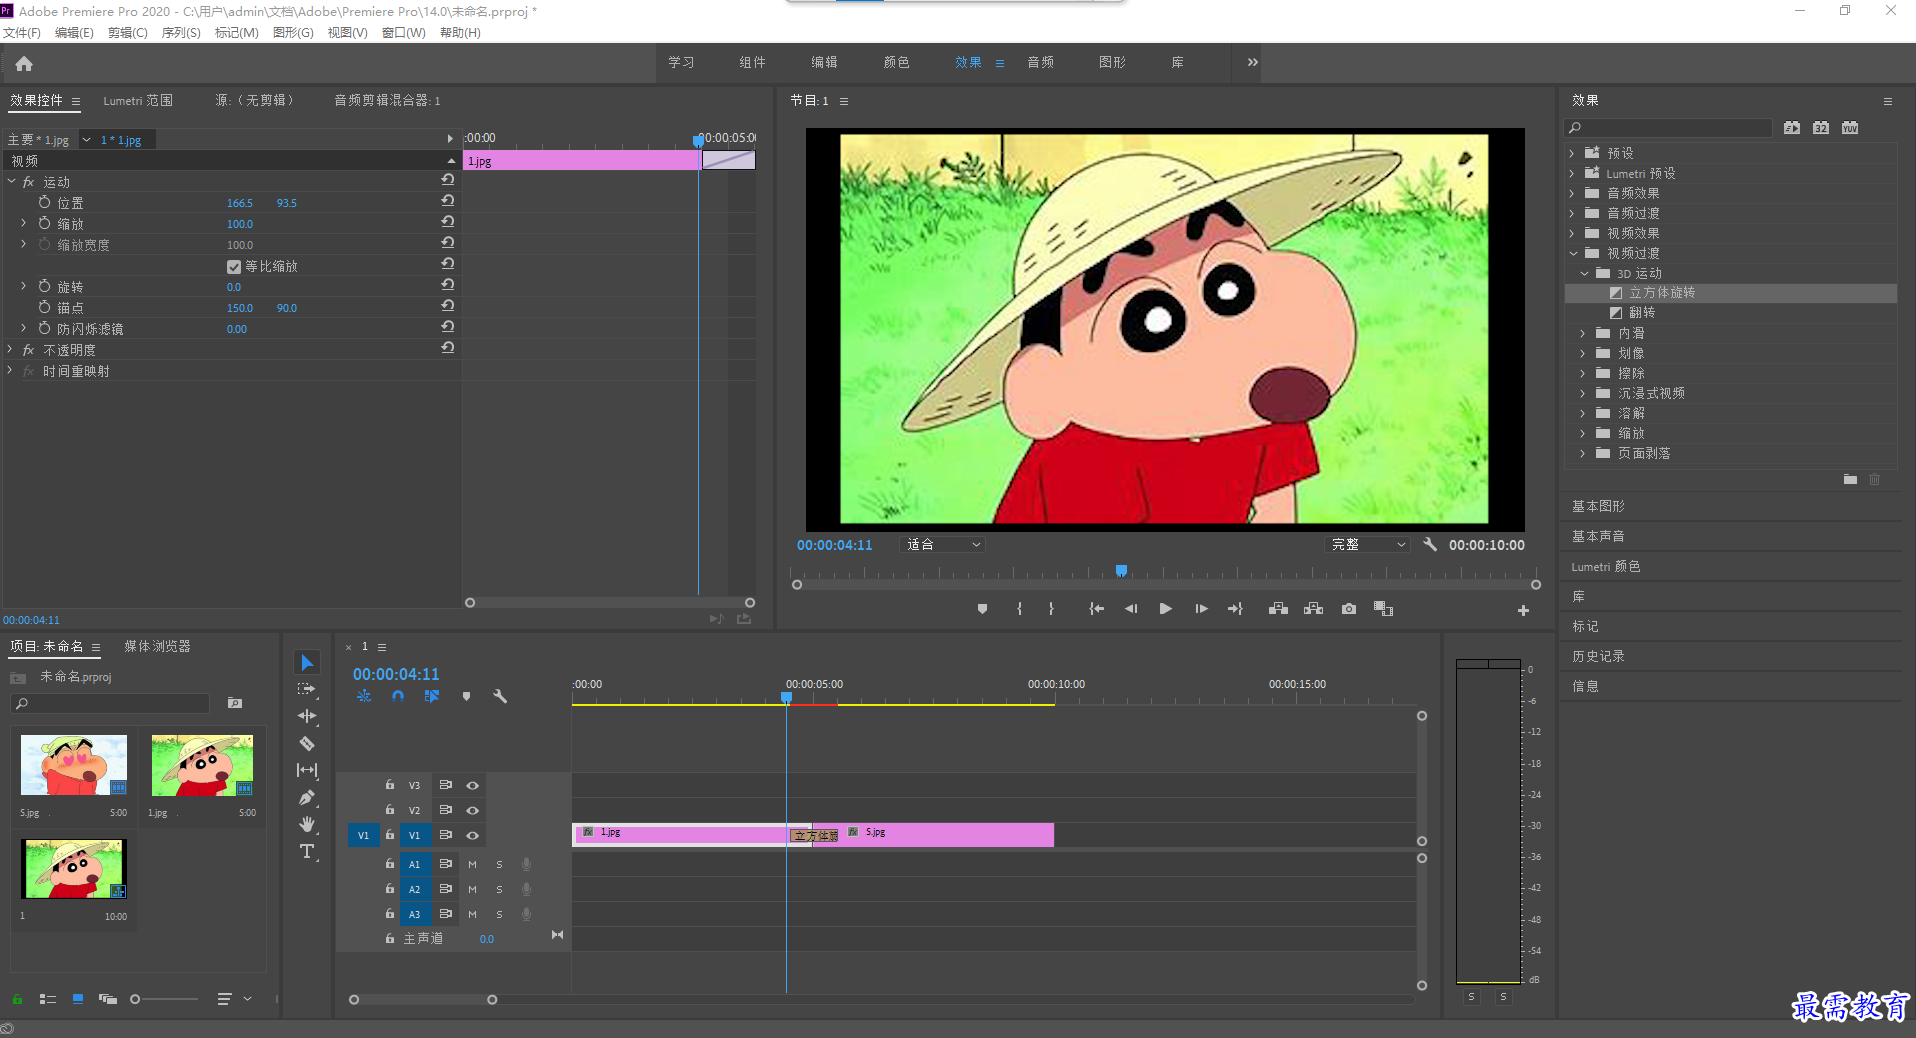
Task: Mute audio track A1
Action: (472, 864)
